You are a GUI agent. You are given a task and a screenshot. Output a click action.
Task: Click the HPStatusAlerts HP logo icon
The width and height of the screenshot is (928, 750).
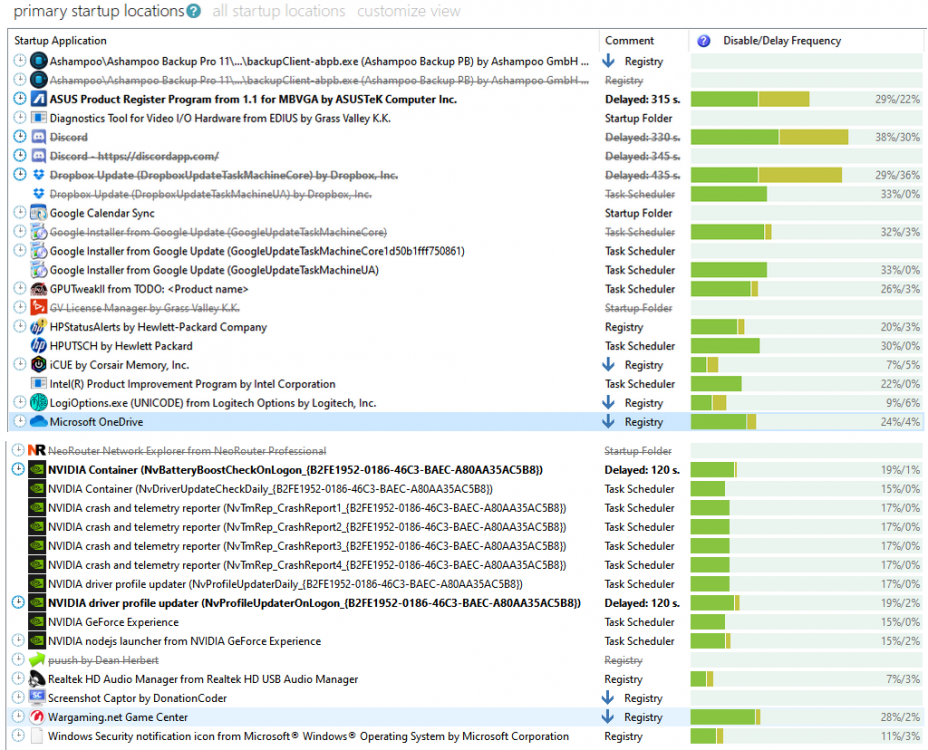coord(39,327)
